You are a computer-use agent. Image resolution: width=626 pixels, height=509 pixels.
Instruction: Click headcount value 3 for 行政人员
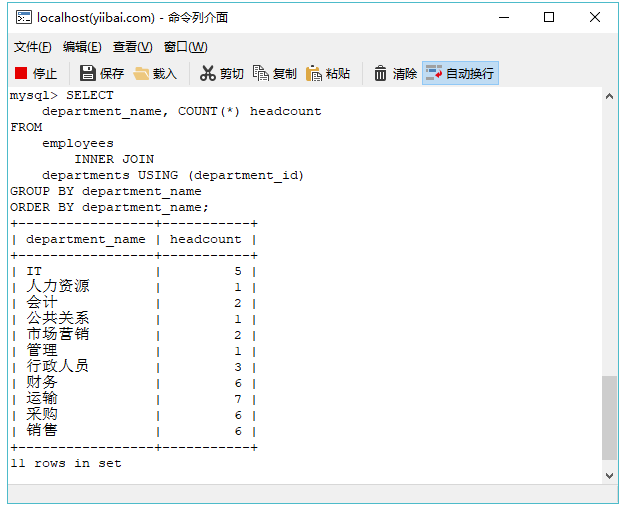coord(238,367)
